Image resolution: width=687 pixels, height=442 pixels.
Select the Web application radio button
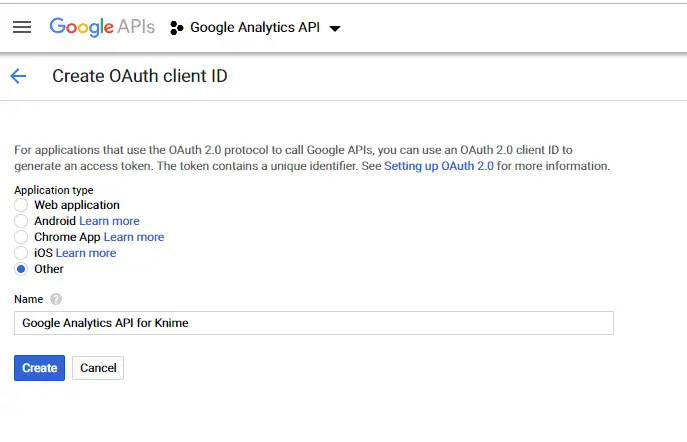tap(21, 205)
